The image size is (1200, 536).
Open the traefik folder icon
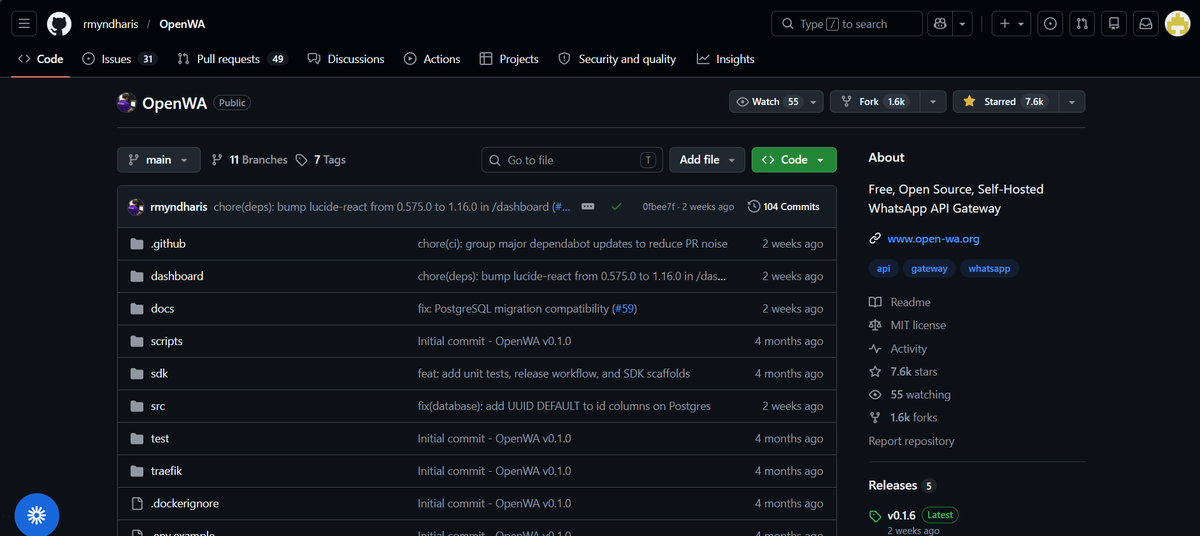[x=137, y=471]
